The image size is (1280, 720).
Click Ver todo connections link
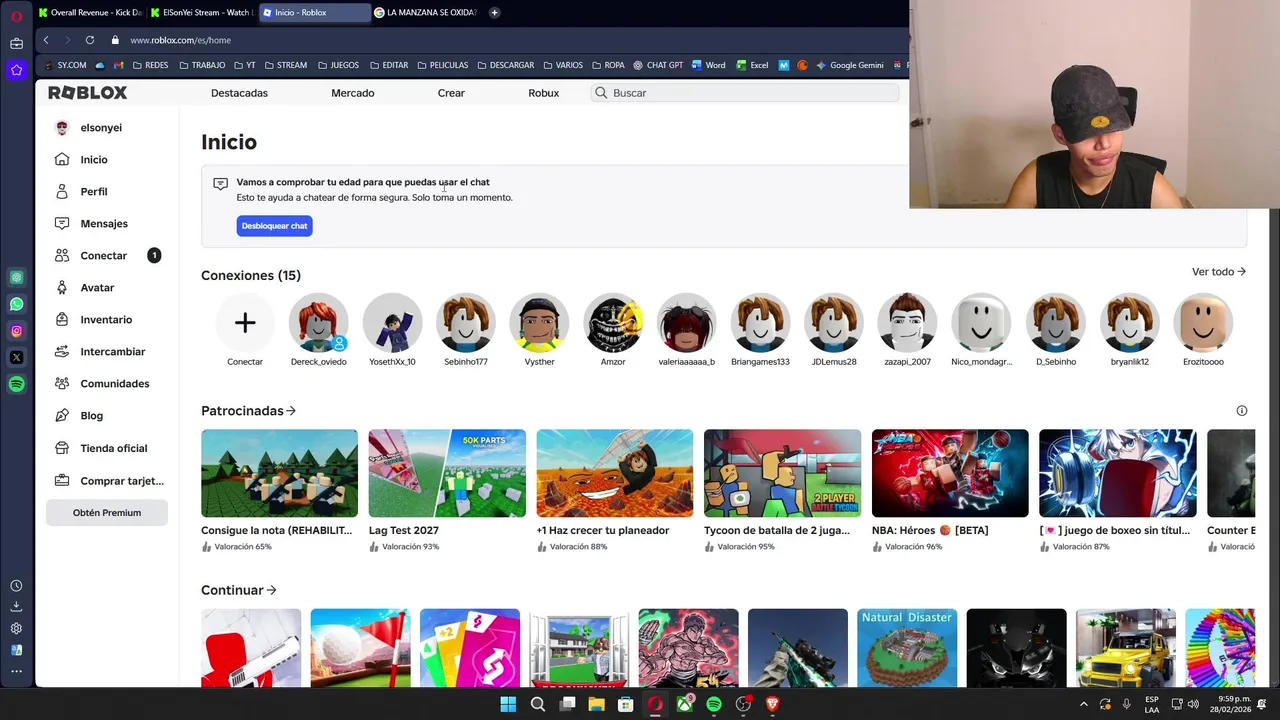(x=1218, y=272)
